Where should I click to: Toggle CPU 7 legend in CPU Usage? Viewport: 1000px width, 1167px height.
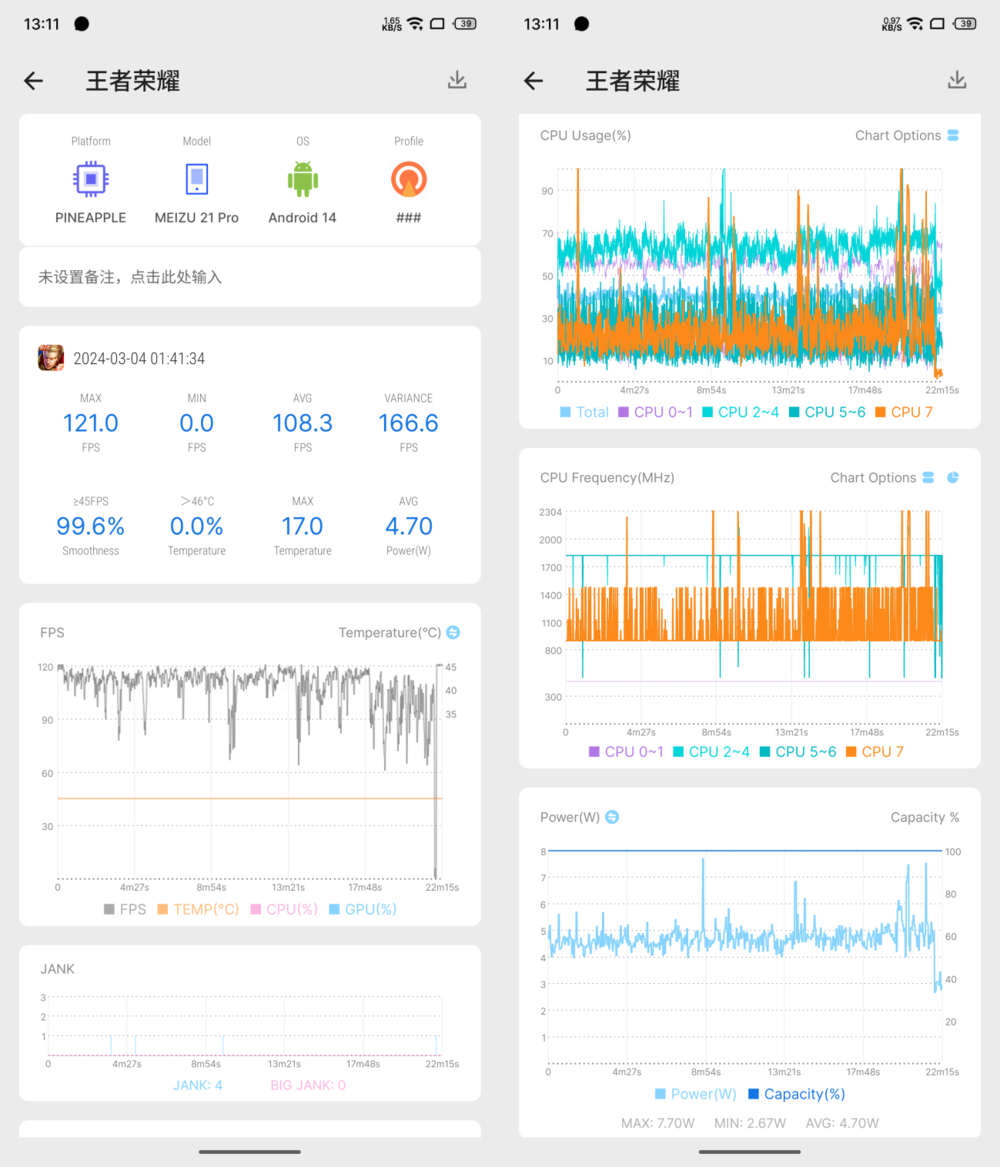pos(904,412)
